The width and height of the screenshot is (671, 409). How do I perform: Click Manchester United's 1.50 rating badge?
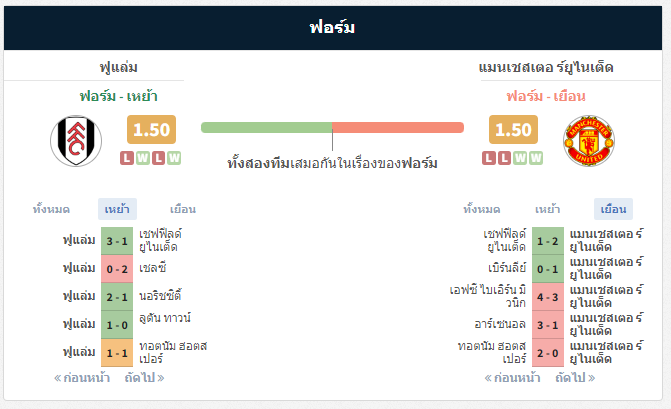[513, 129]
